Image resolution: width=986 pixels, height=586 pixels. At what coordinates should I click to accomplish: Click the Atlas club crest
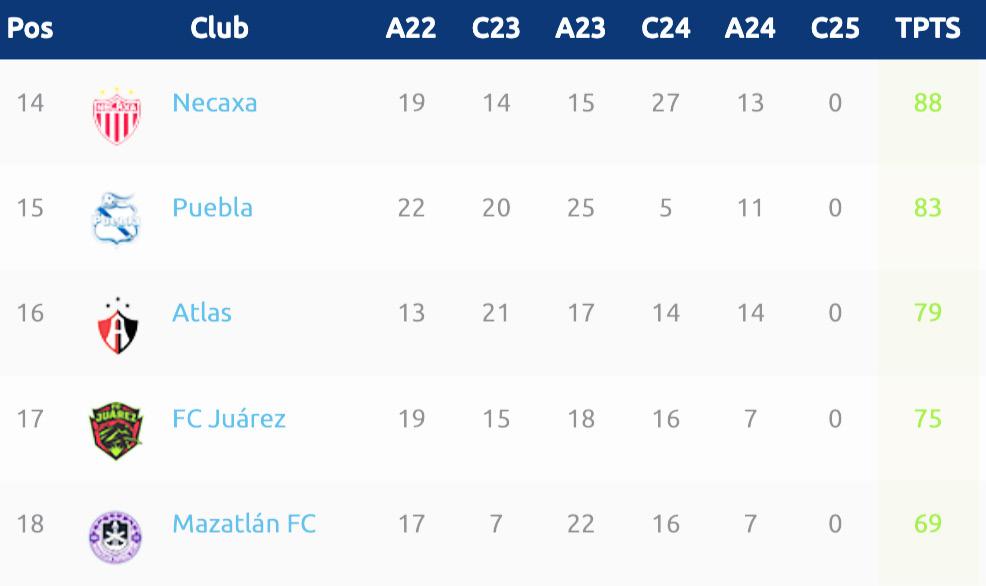click(x=117, y=325)
